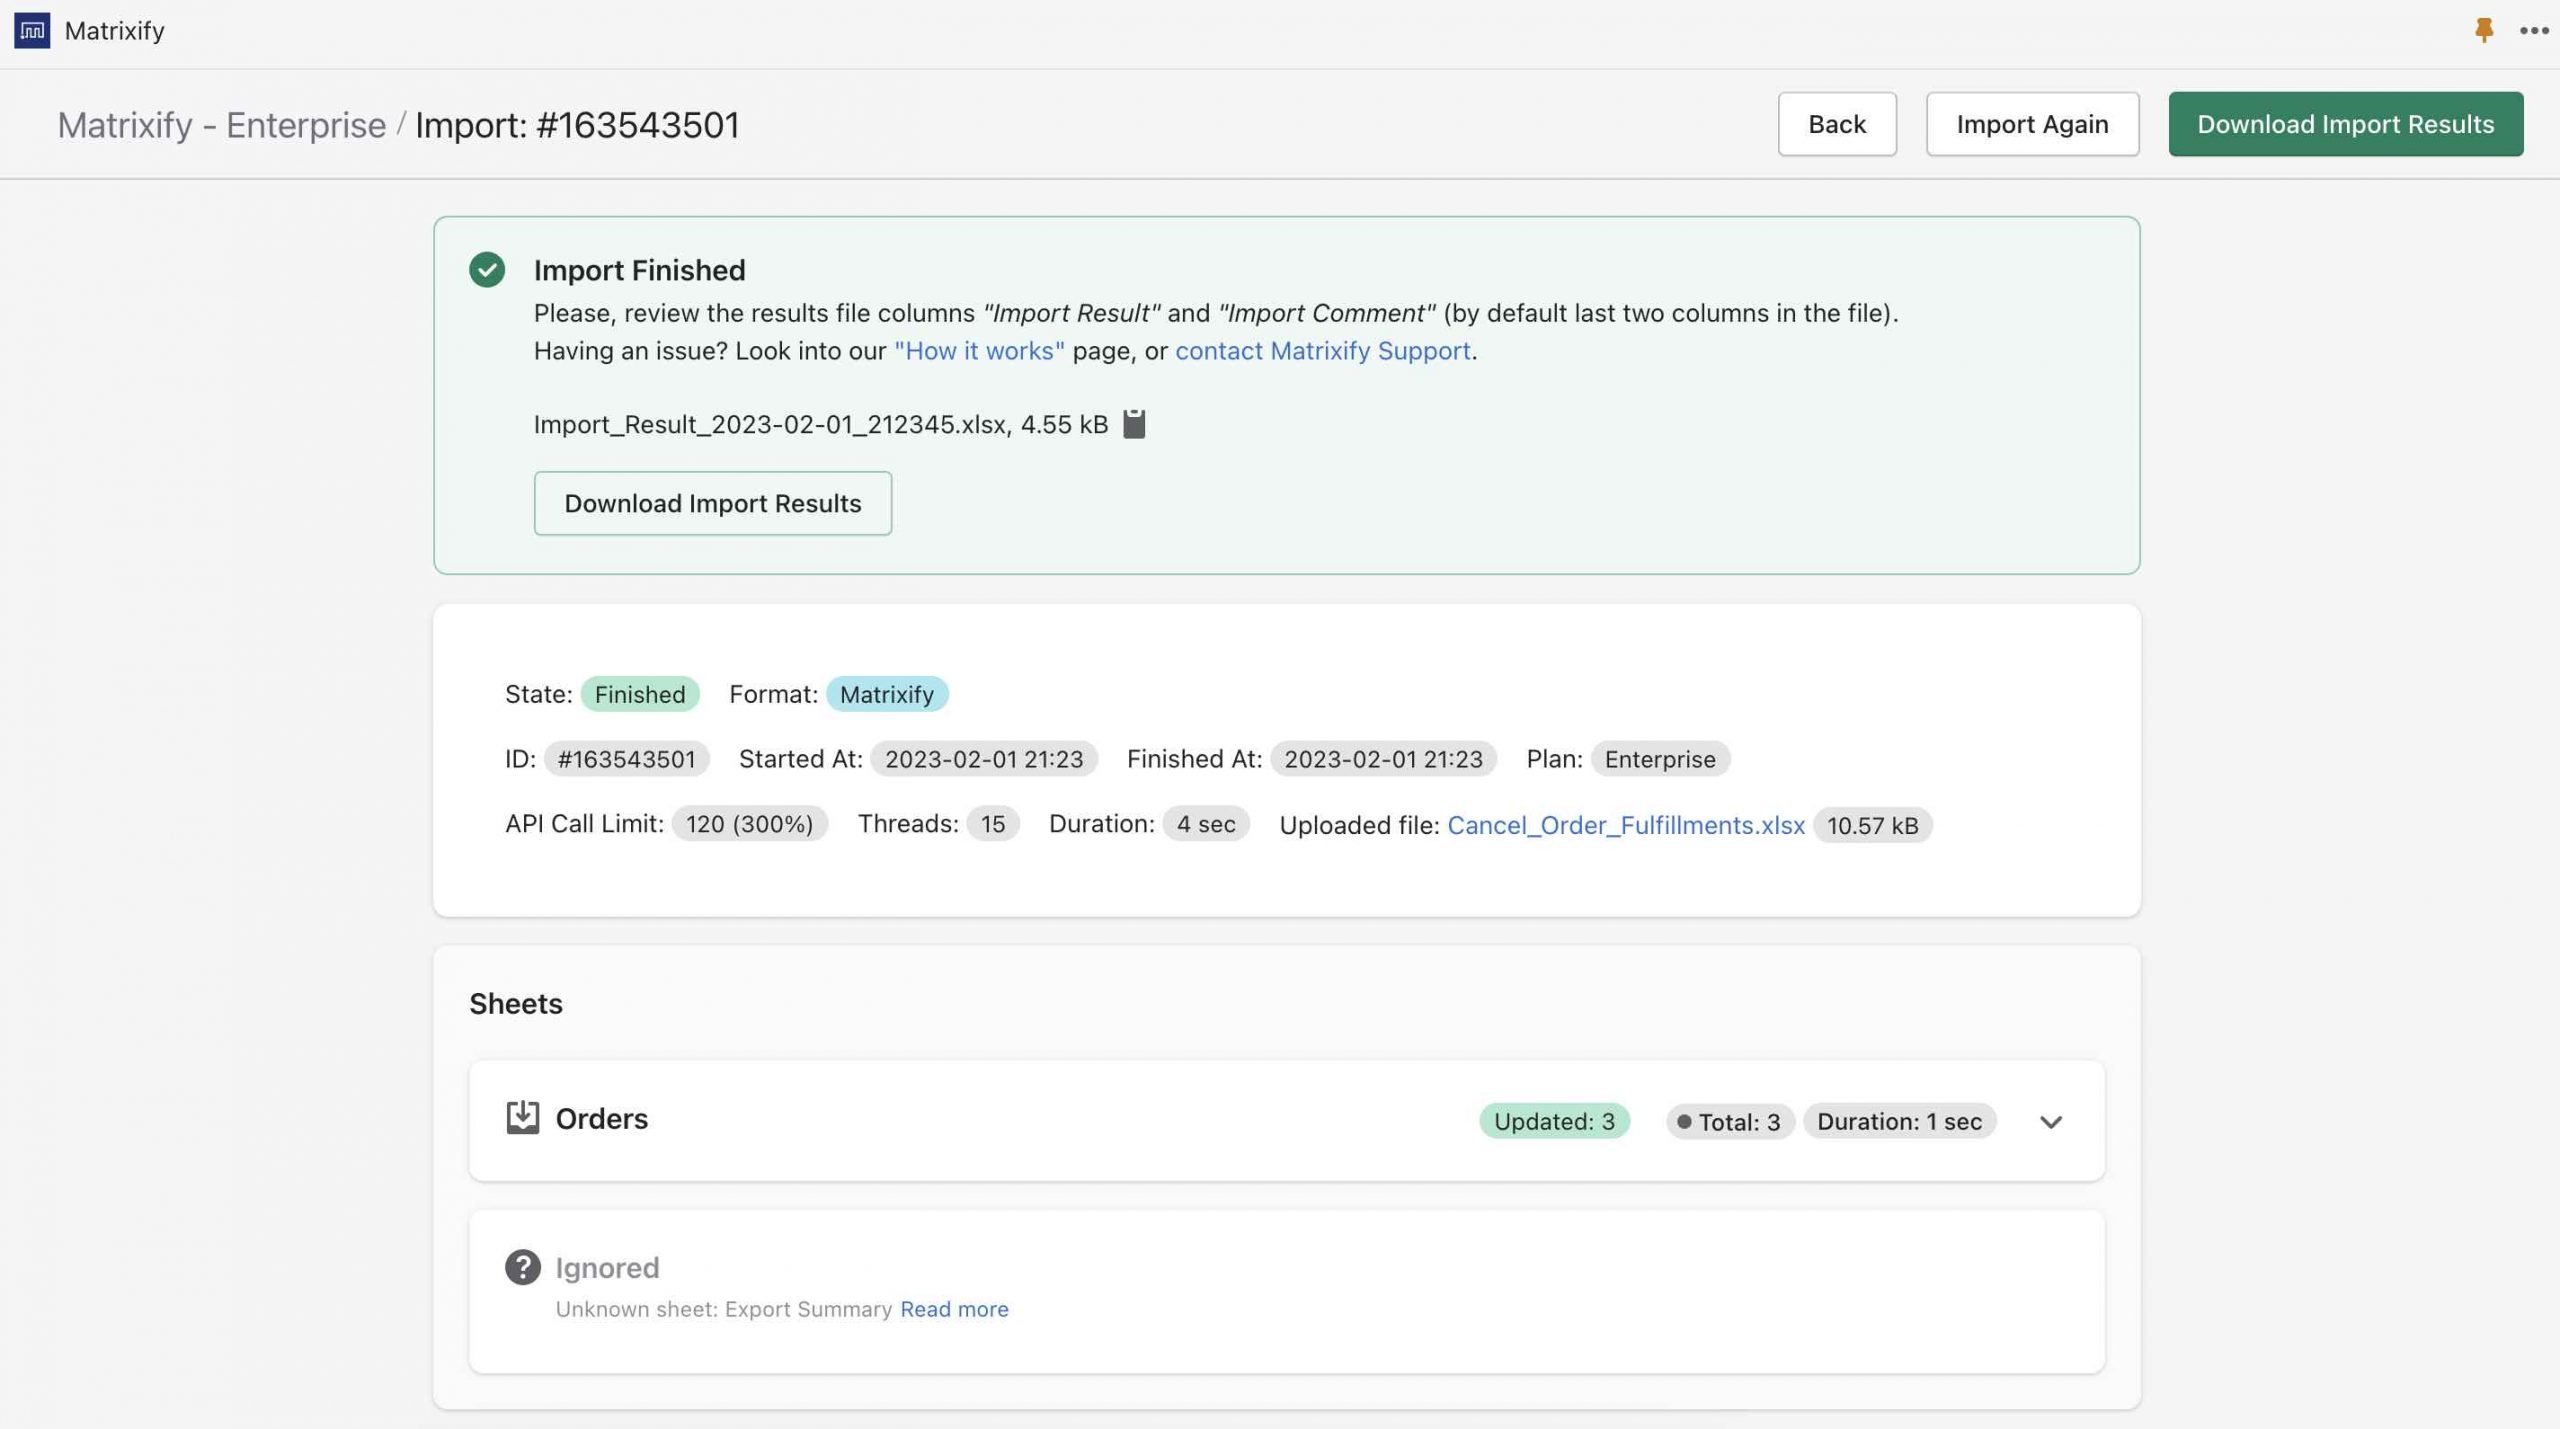Copy the result filename with clipboard icon
Screen dimensions: 2560x1429
1134,424
